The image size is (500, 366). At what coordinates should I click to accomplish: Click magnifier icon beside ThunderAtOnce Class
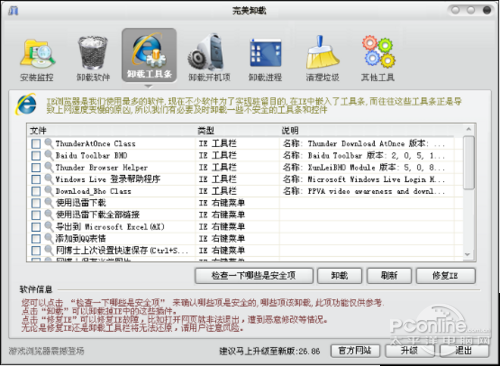[x=49, y=143]
